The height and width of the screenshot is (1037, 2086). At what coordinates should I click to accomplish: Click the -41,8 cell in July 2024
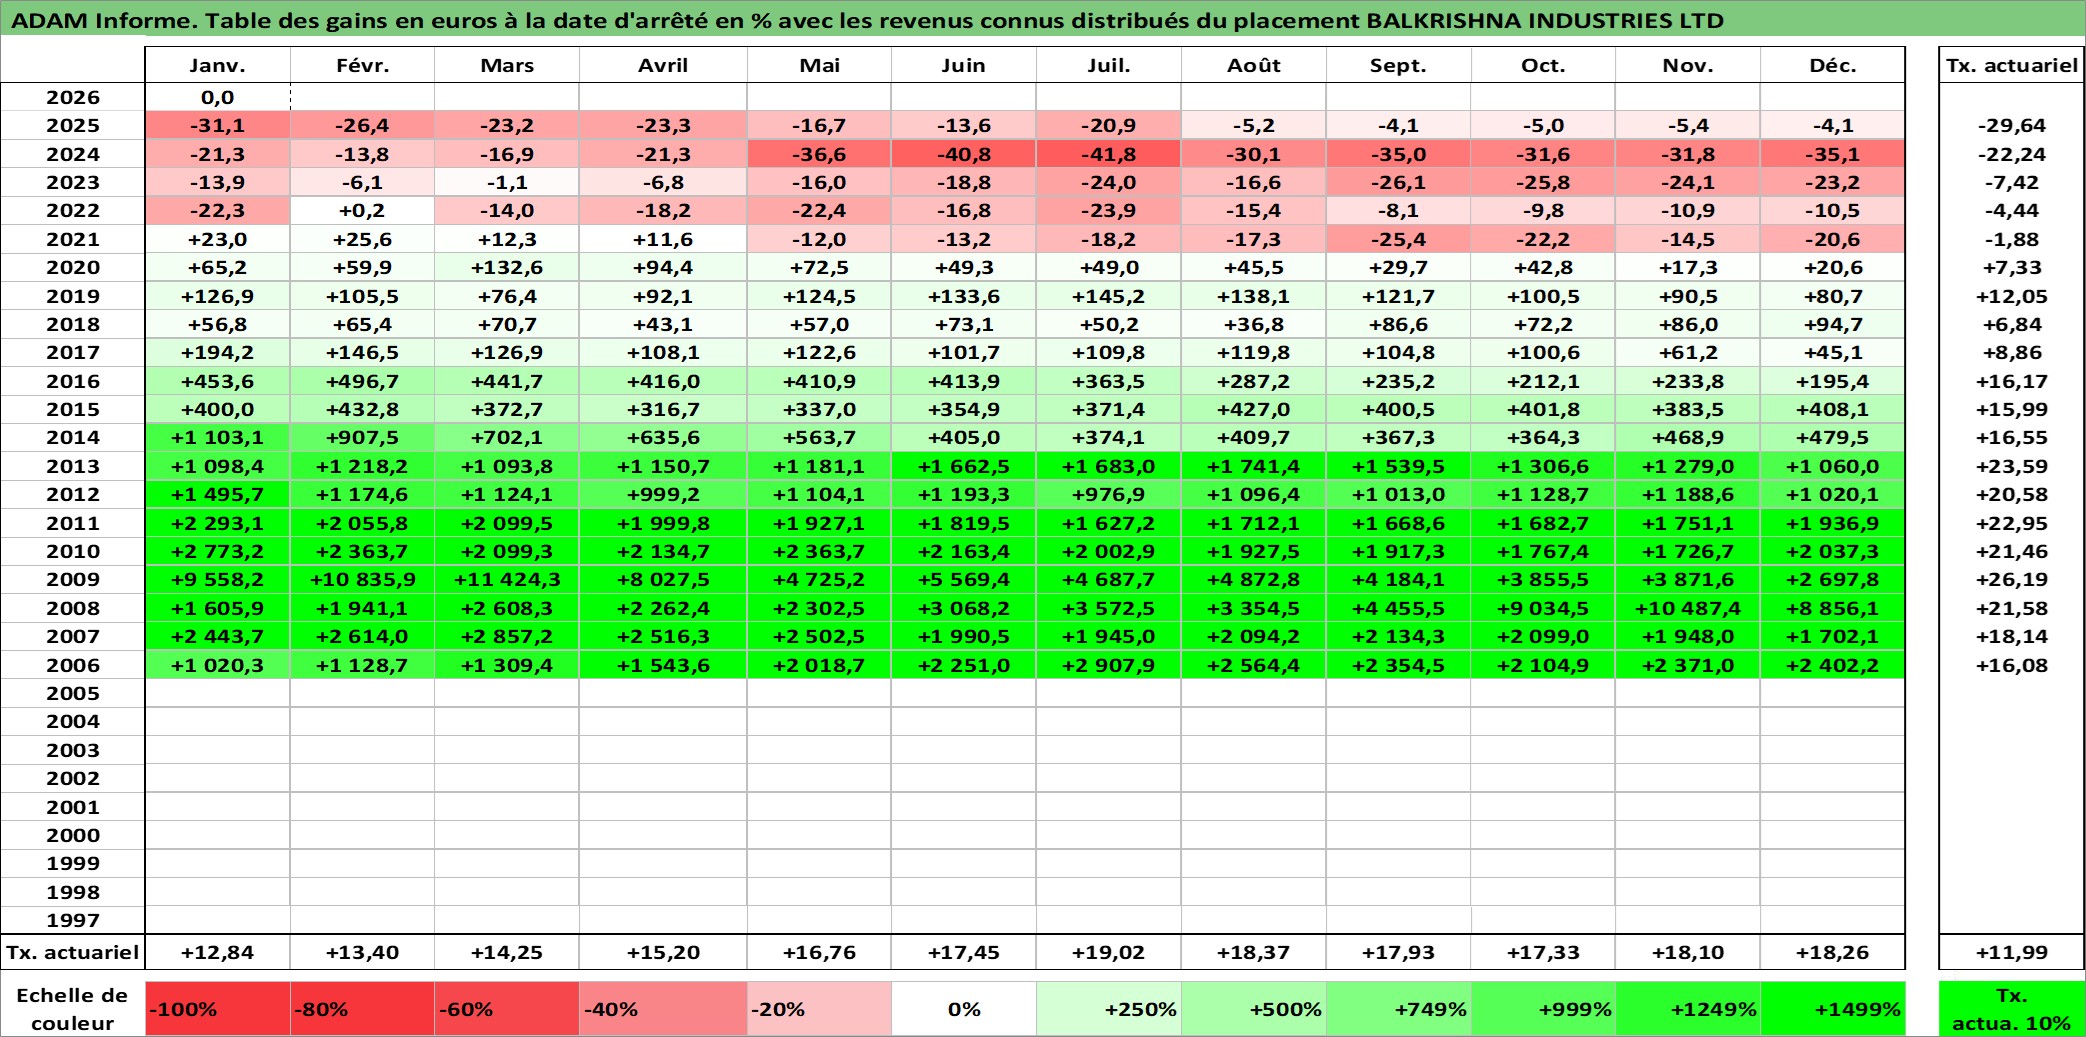[x=1109, y=154]
